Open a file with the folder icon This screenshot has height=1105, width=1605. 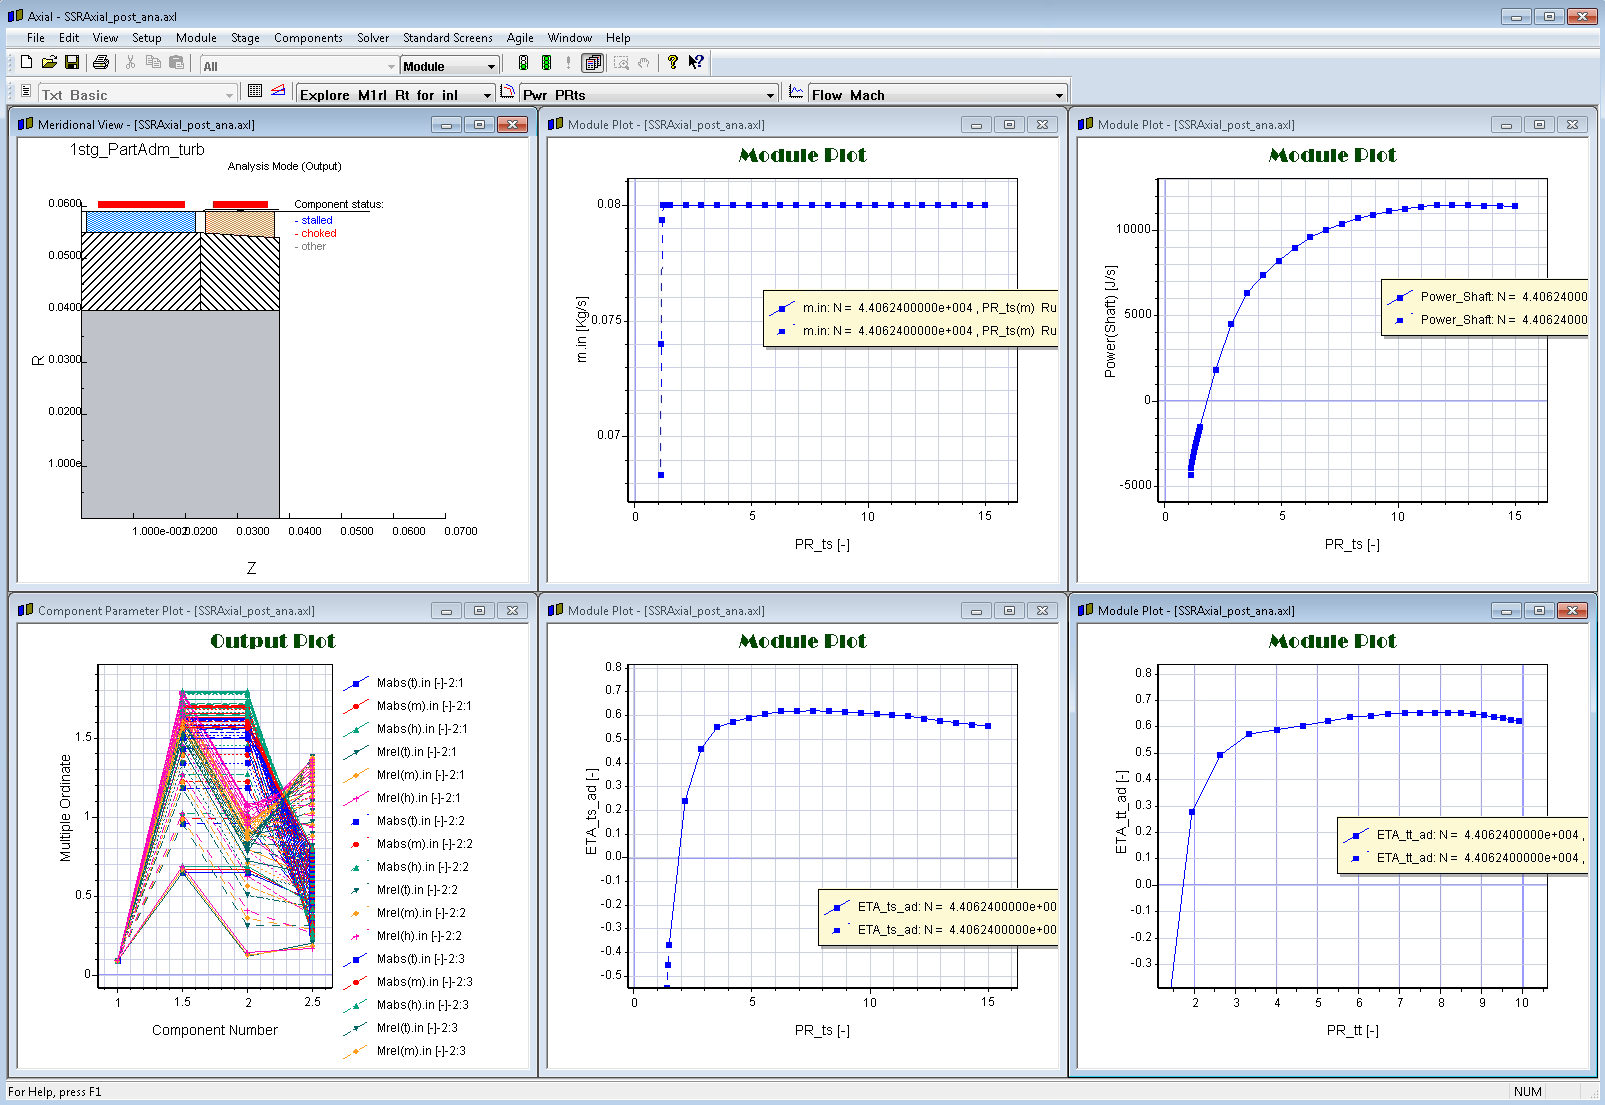click(49, 63)
